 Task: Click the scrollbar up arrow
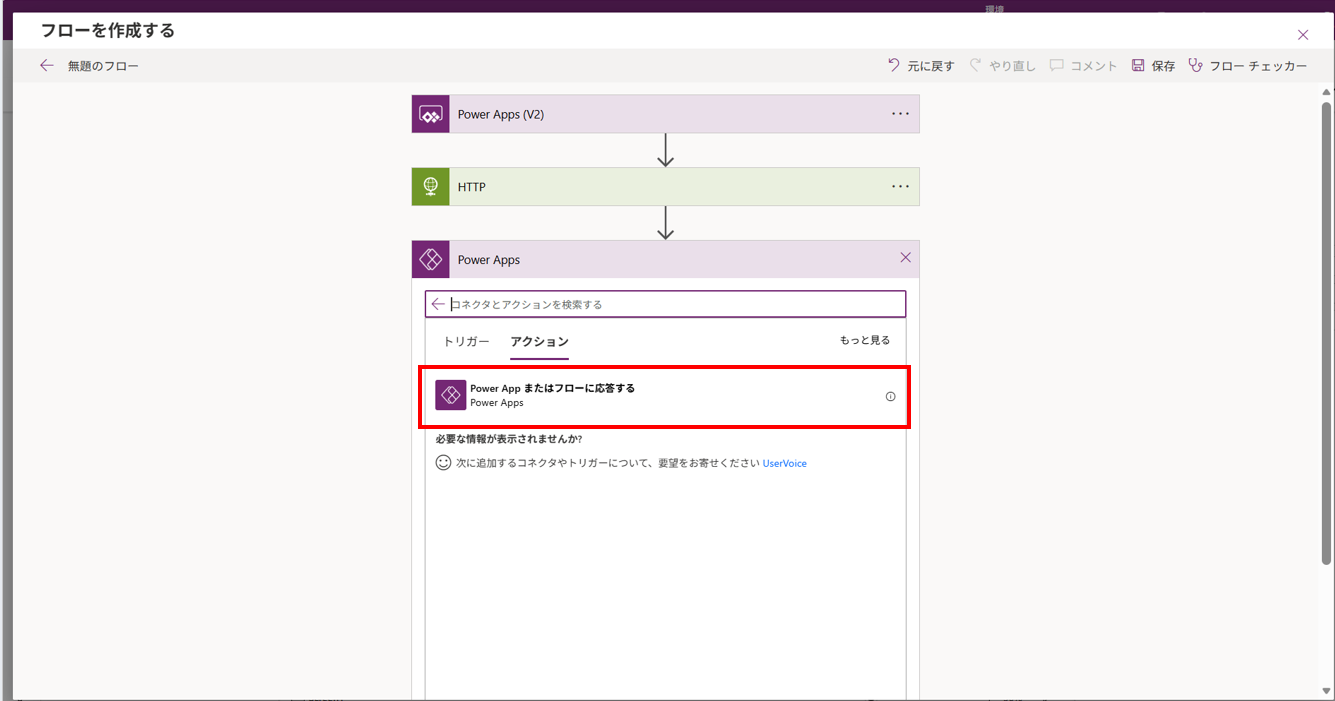tap(1326, 92)
